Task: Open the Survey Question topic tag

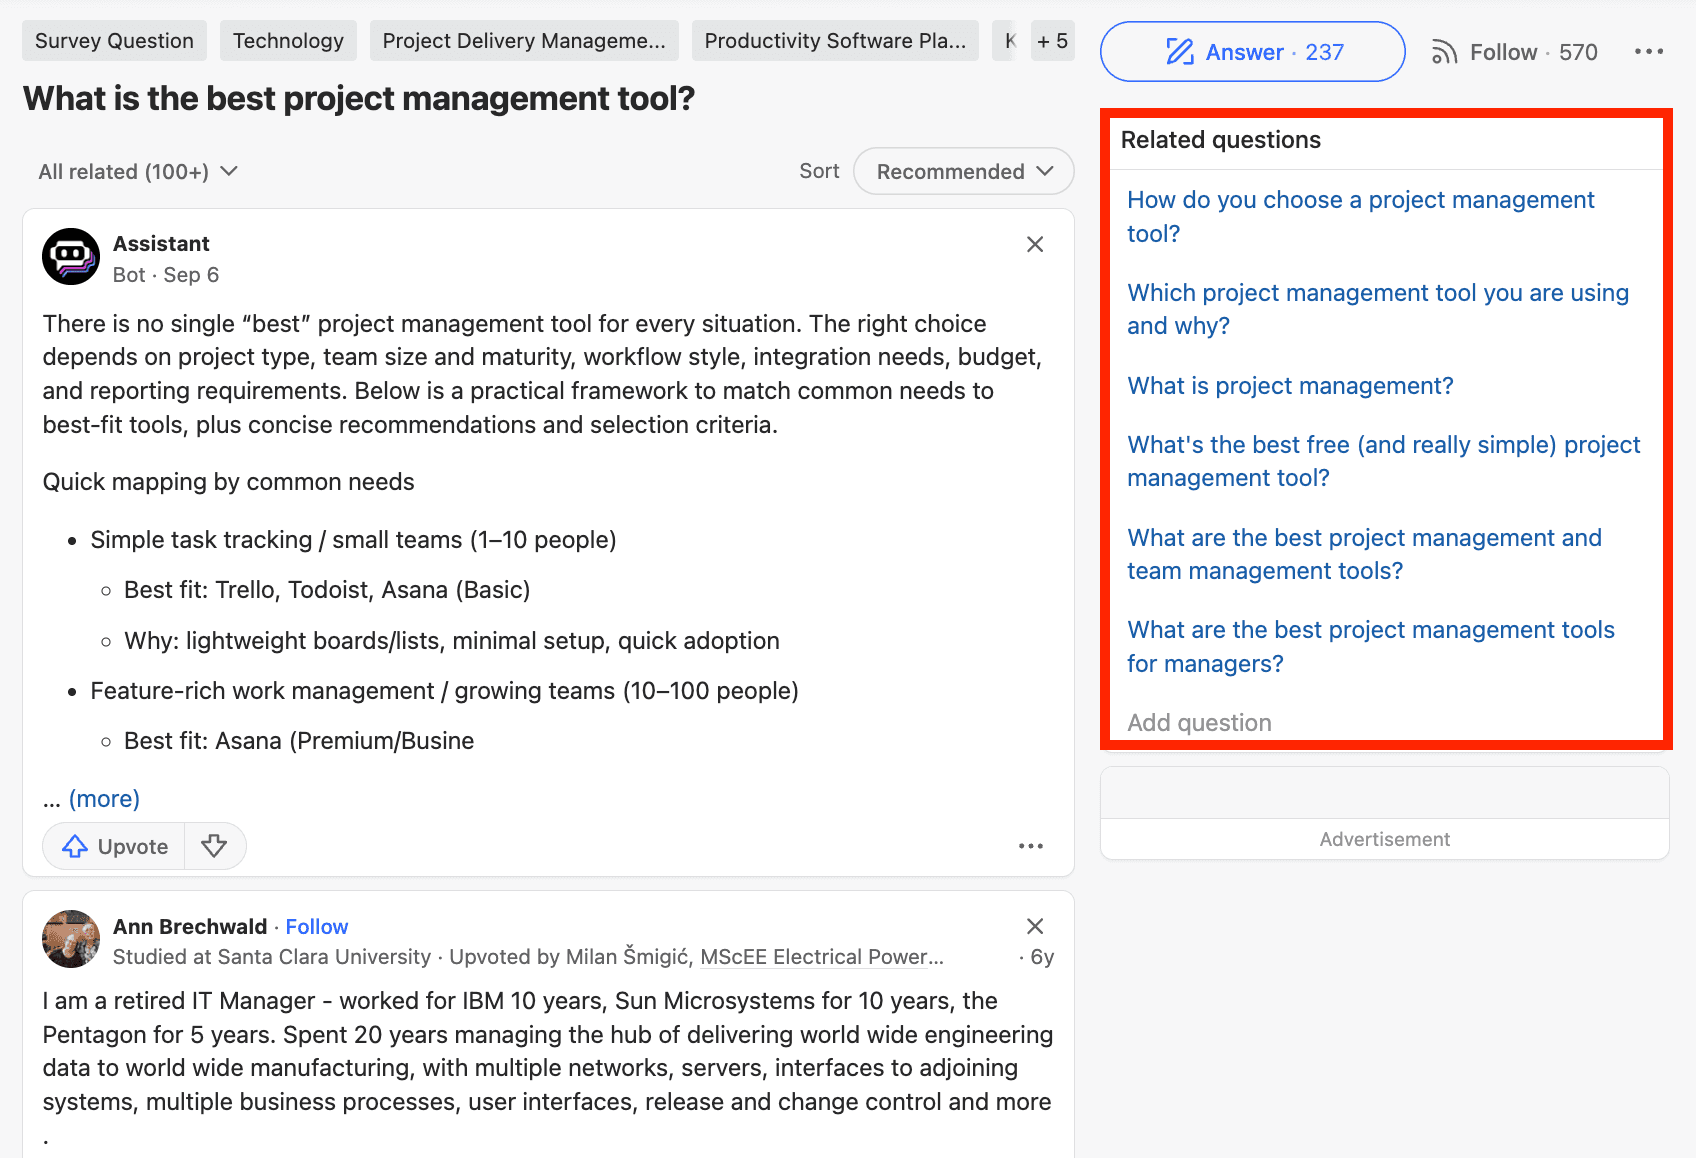Action: coord(114,41)
